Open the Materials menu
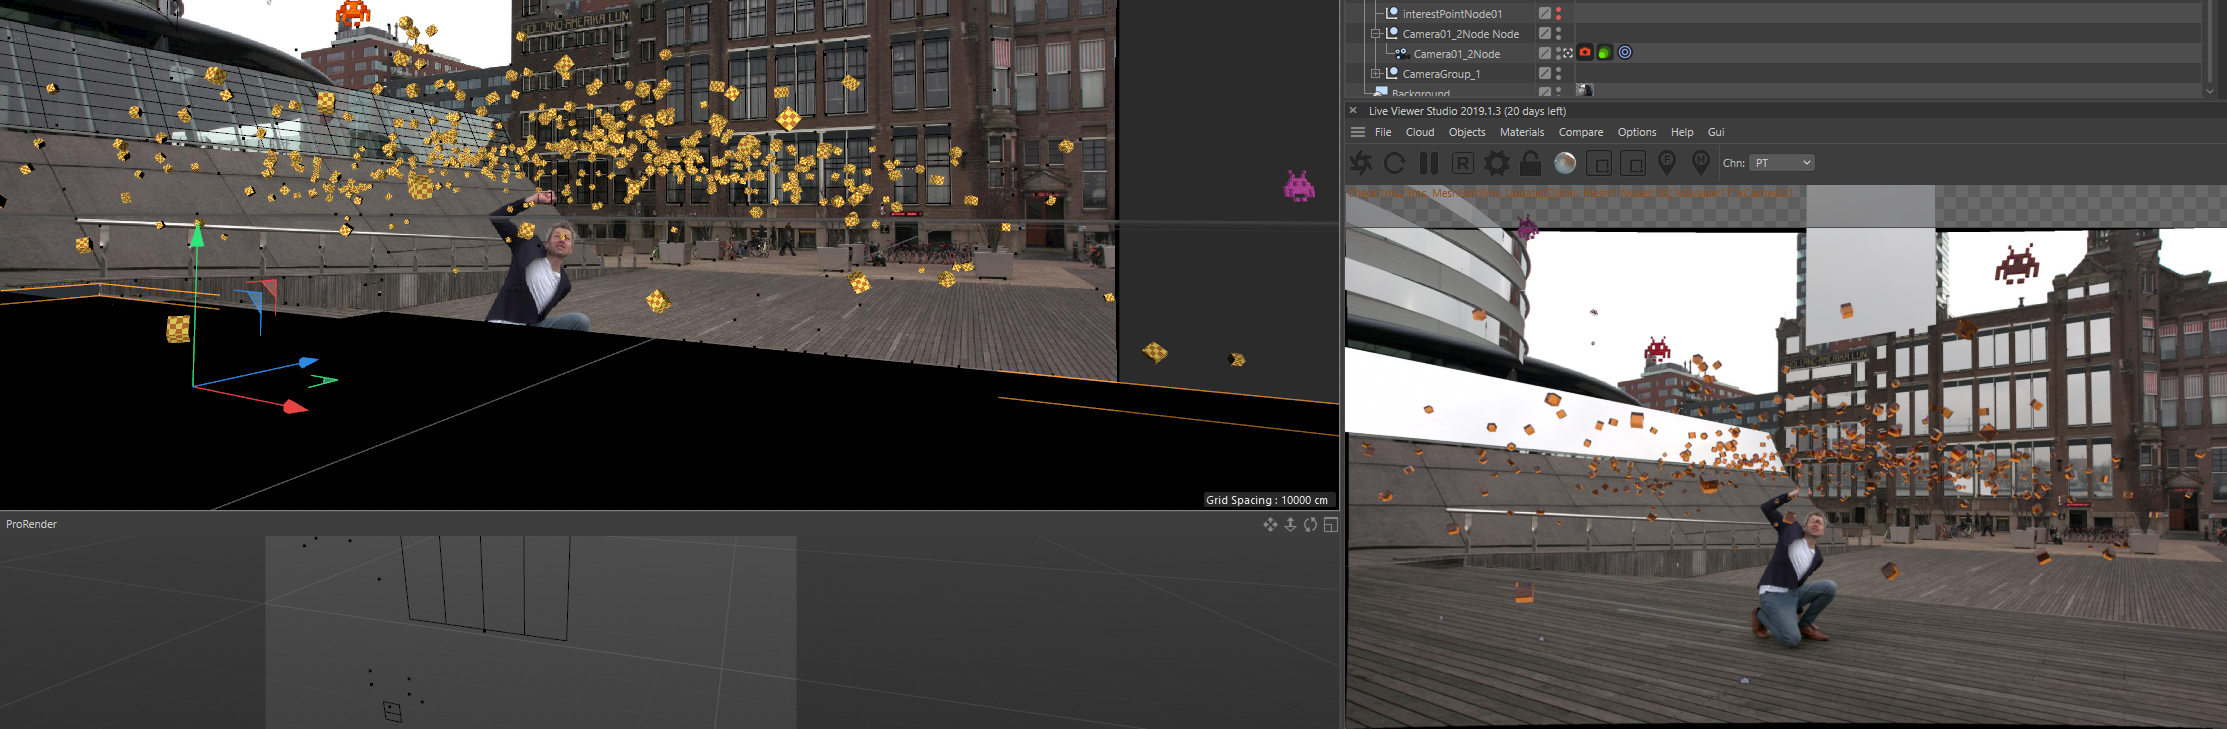 pos(1522,132)
